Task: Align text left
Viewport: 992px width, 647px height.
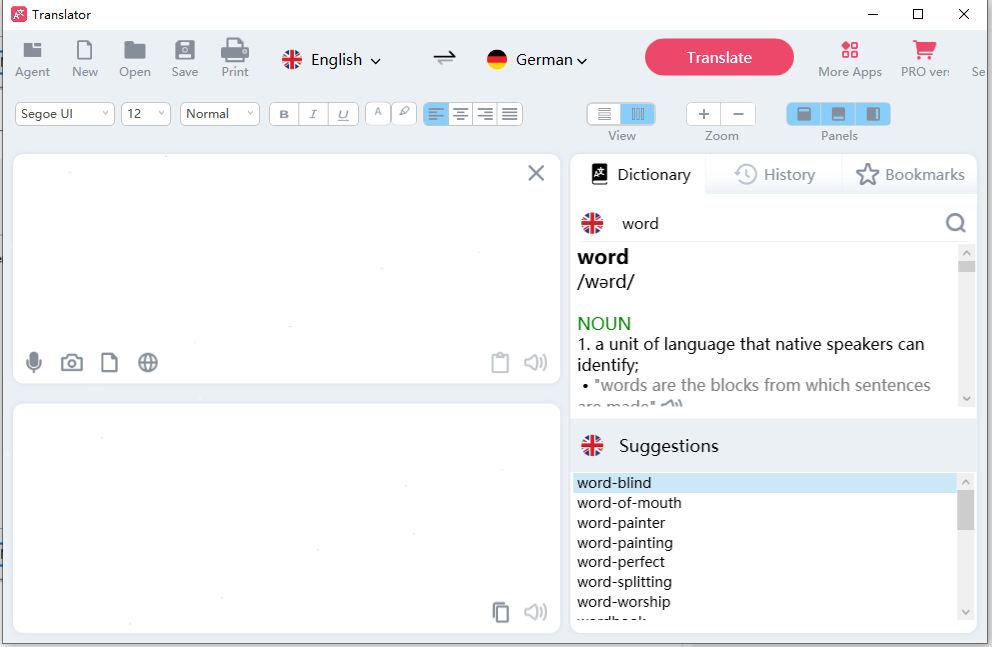Action: coord(436,114)
